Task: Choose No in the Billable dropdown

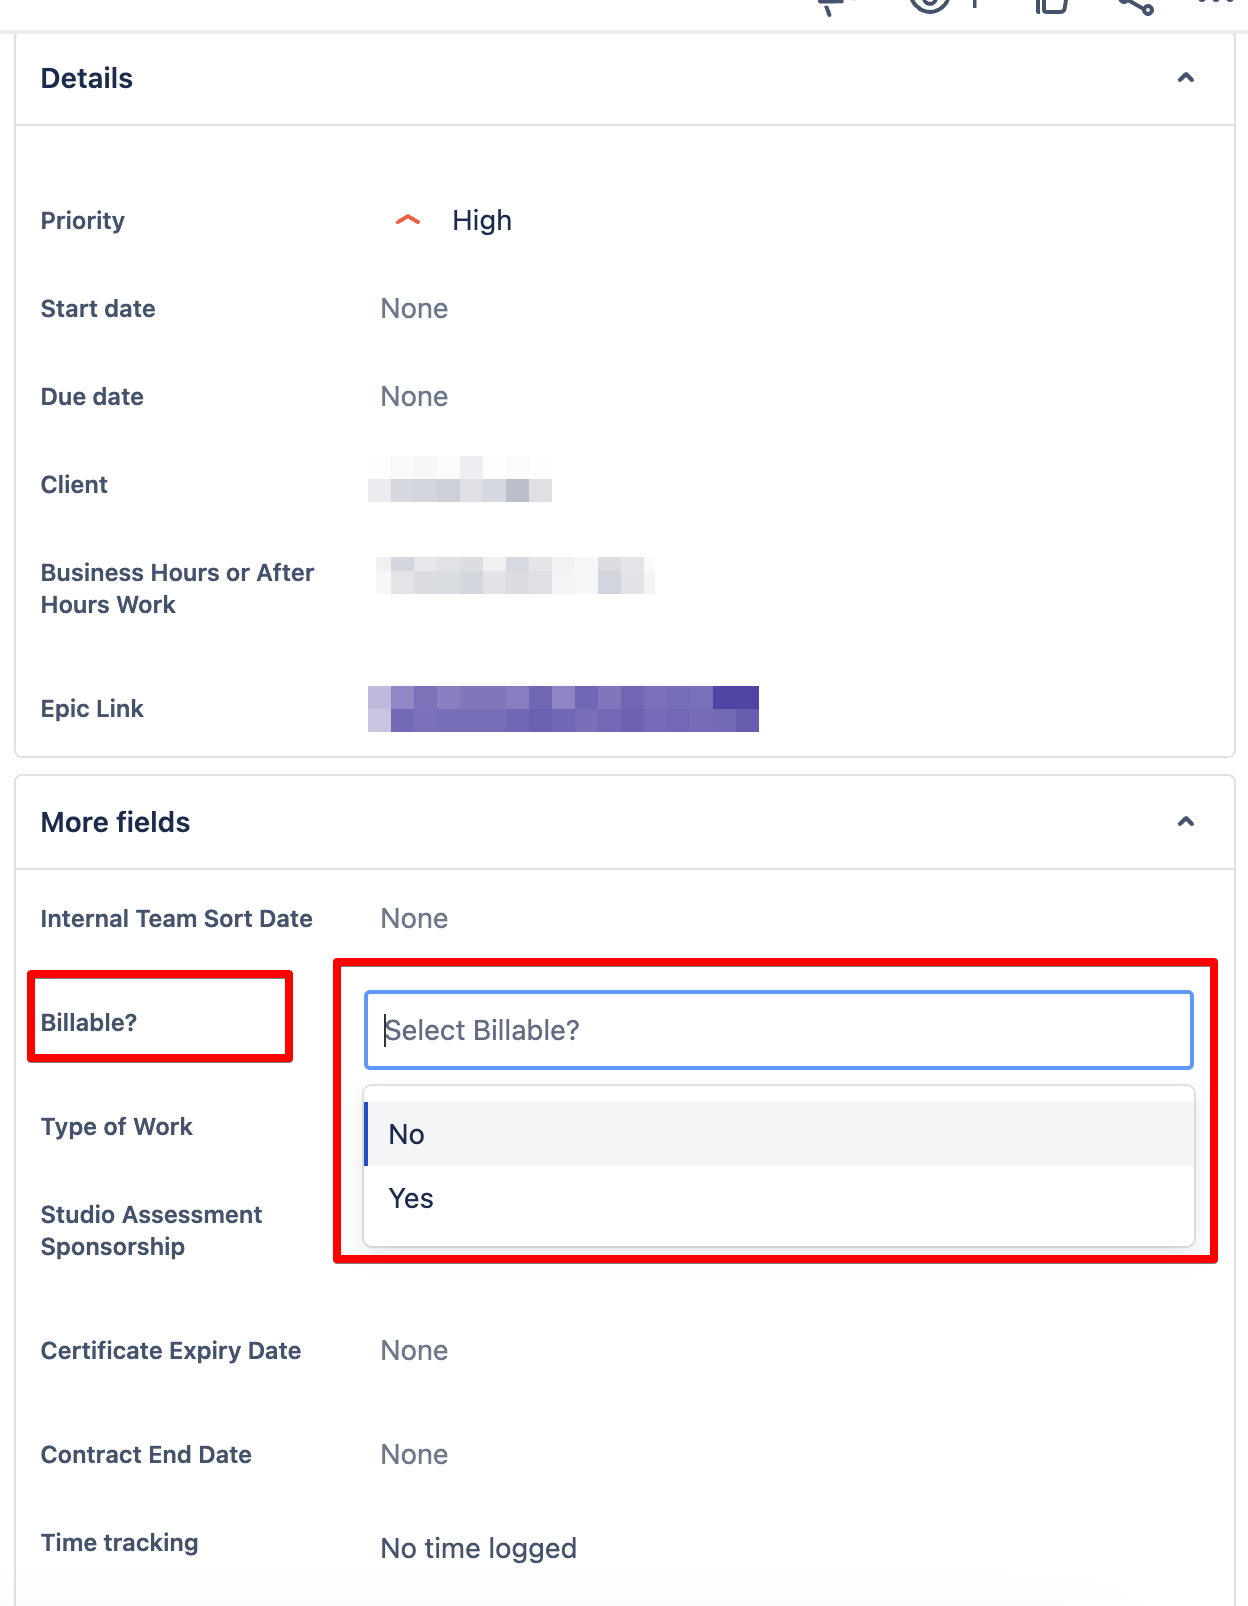Action: click(x=780, y=1134)
